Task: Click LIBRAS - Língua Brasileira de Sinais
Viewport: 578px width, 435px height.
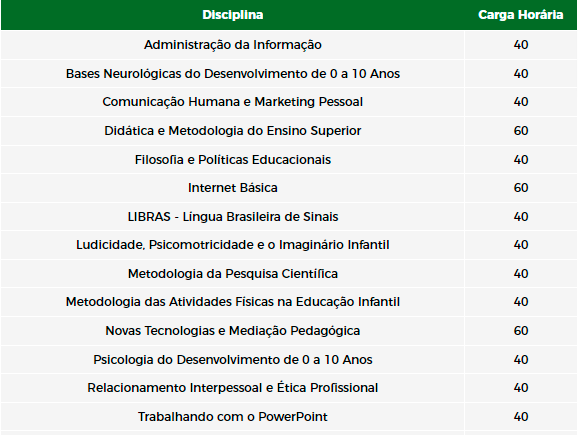Action: pos(233,216)
